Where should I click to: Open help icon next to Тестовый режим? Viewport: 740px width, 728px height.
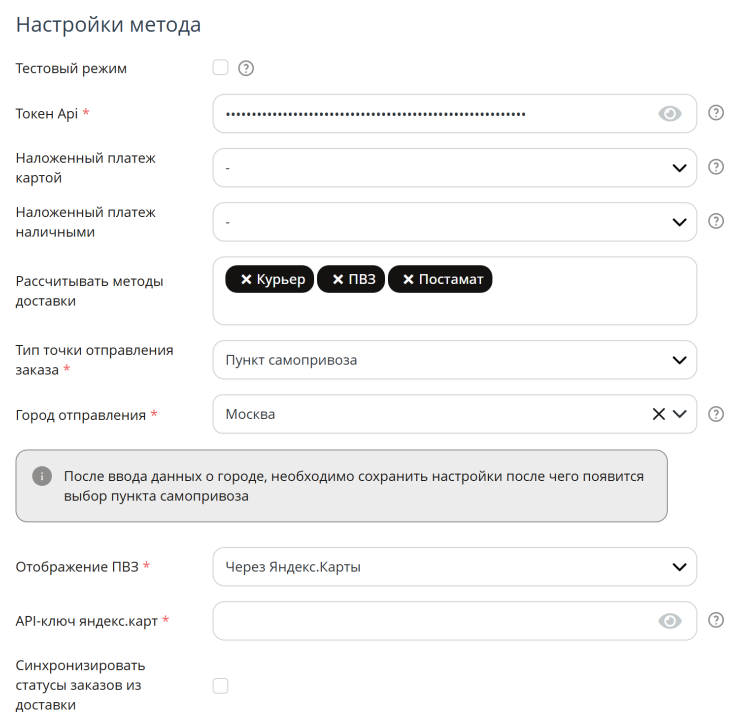[246, 68]
